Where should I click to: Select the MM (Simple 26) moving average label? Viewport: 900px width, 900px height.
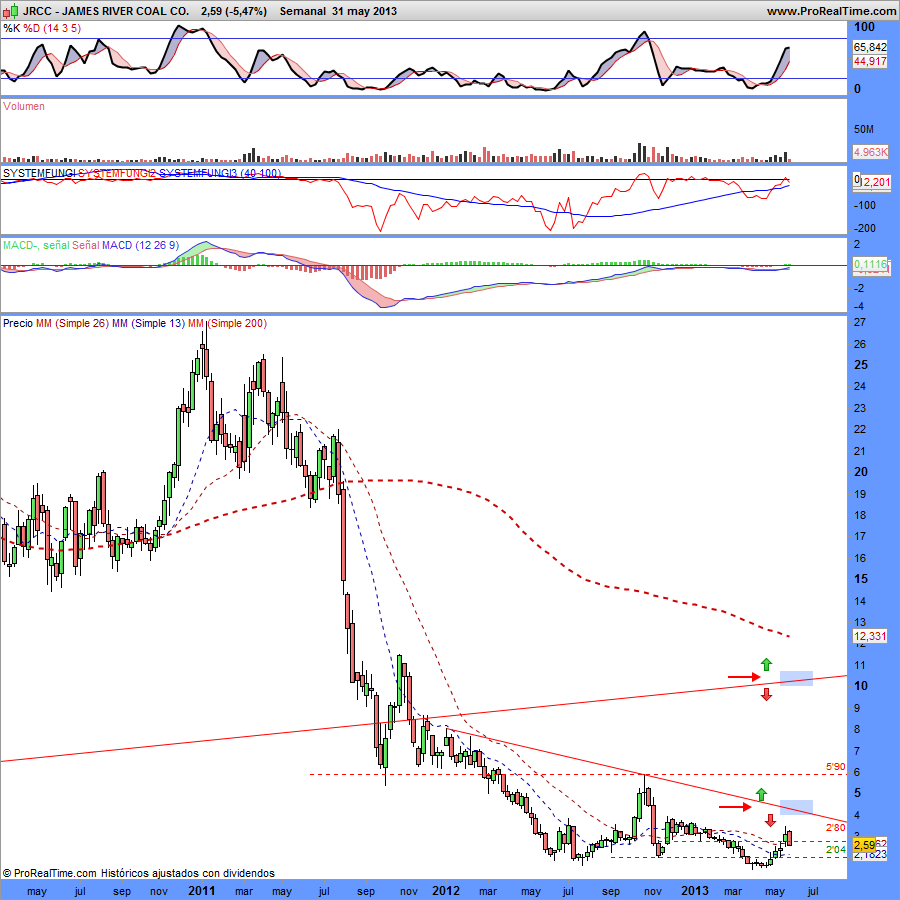[x=72, y=323]
